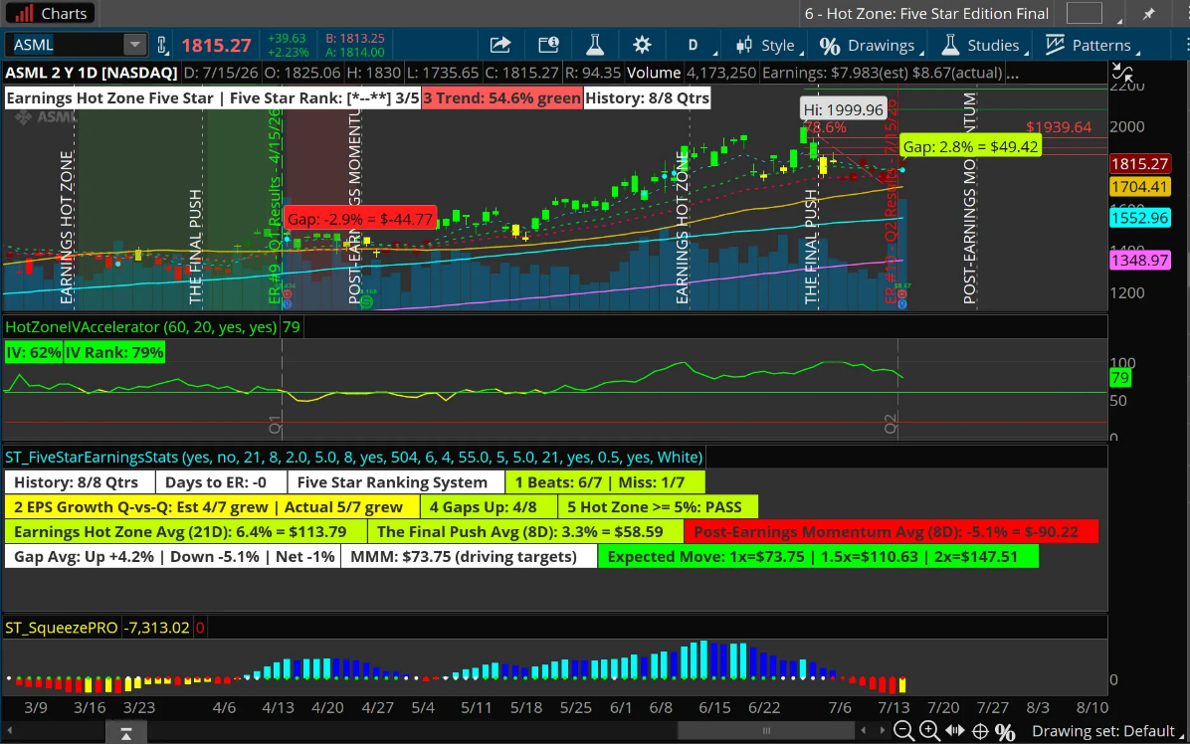Click the HotZoneIVAccelerator study title
Viewport: 1190px width, 744px height.
pyautogui.click(x=140, y=327)
